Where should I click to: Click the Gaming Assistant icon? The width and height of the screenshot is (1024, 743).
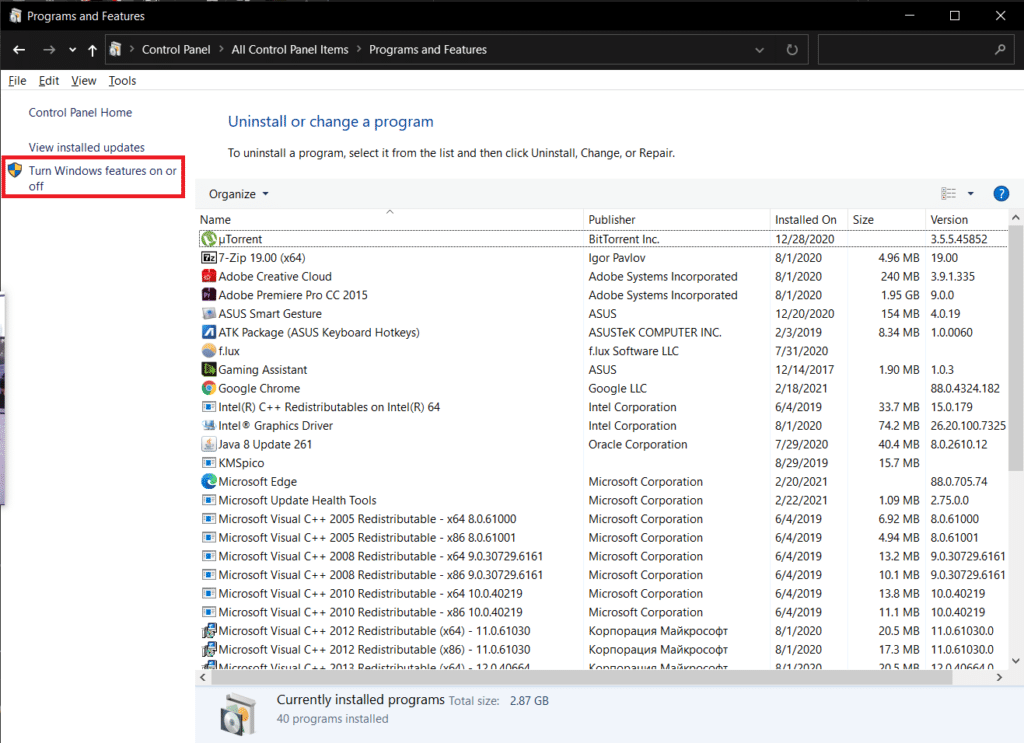click(x=208, y=370)
